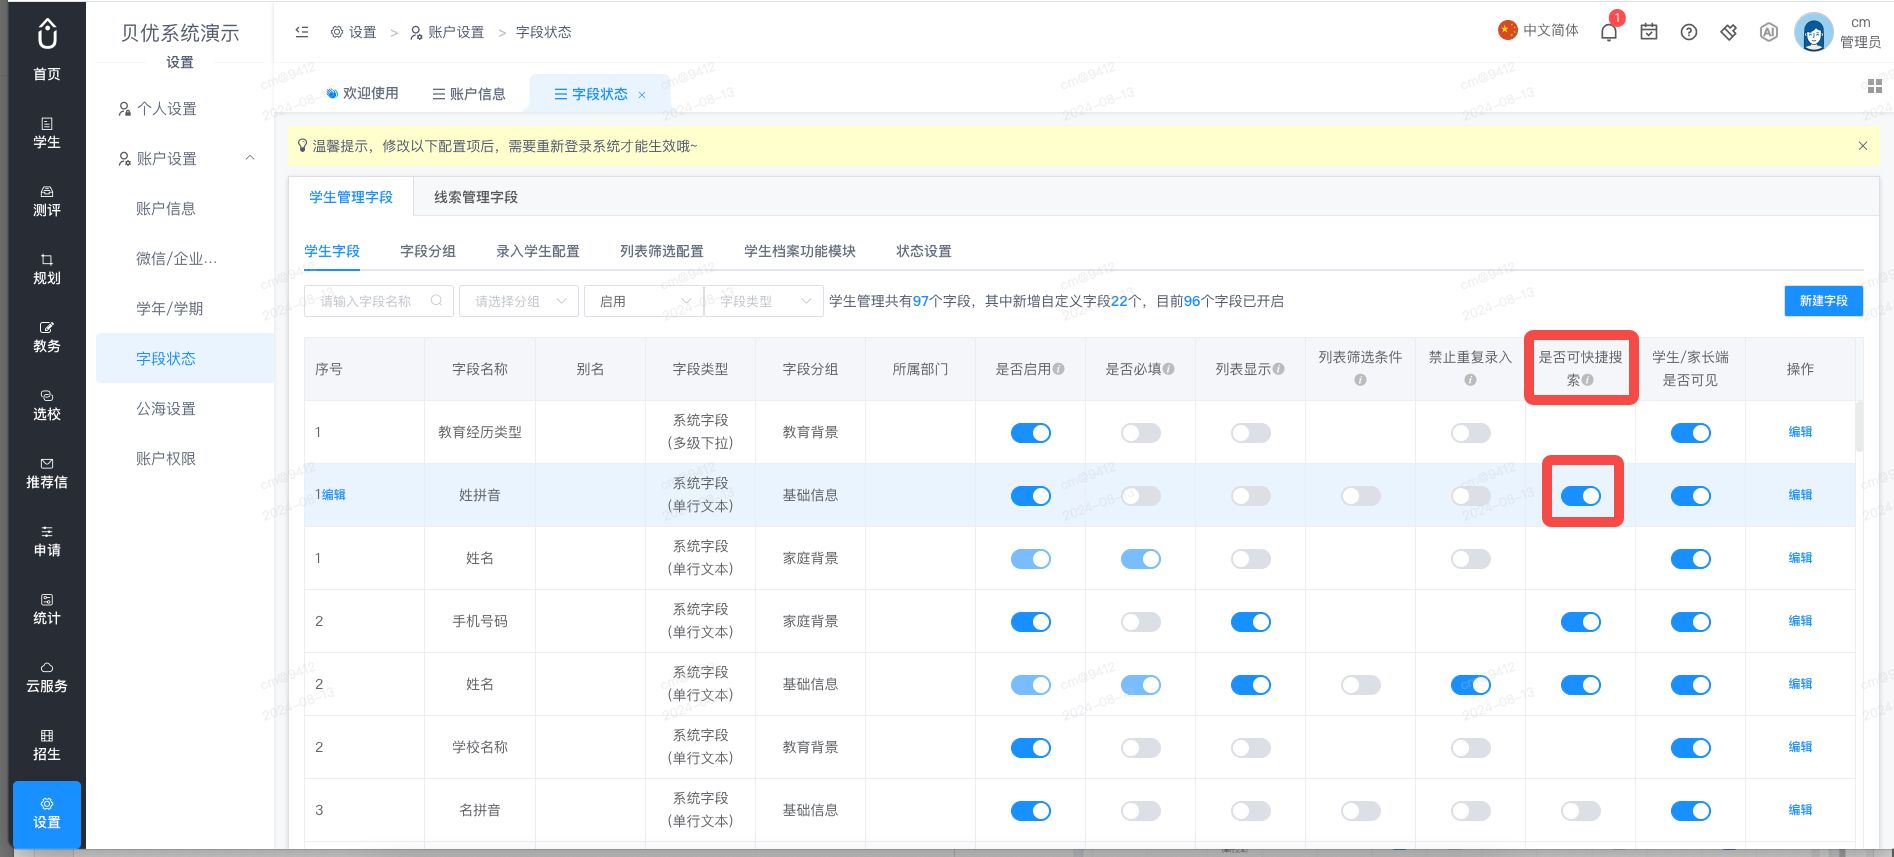Viewport: 1894px width, 857px height.
Task: Toggle 列表显示 switch for 手机号码
Action: (x=1250, y=622)
